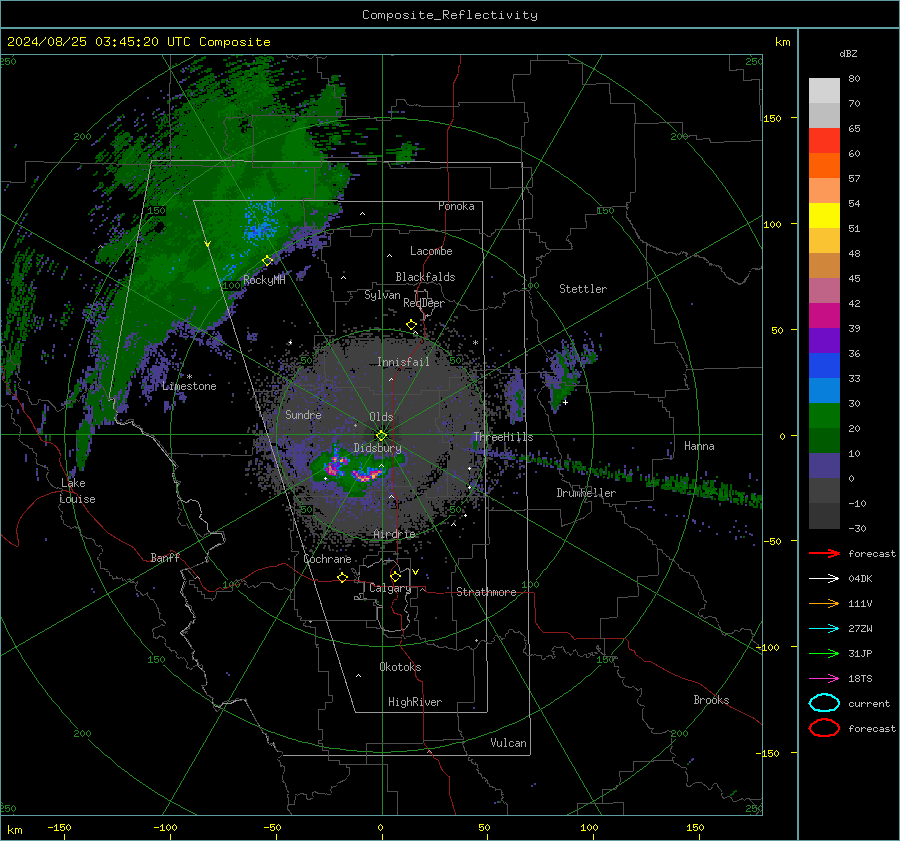Click the Airdrie city label
The width and height of the screenshot is (900, 841).
pos(394,534)
